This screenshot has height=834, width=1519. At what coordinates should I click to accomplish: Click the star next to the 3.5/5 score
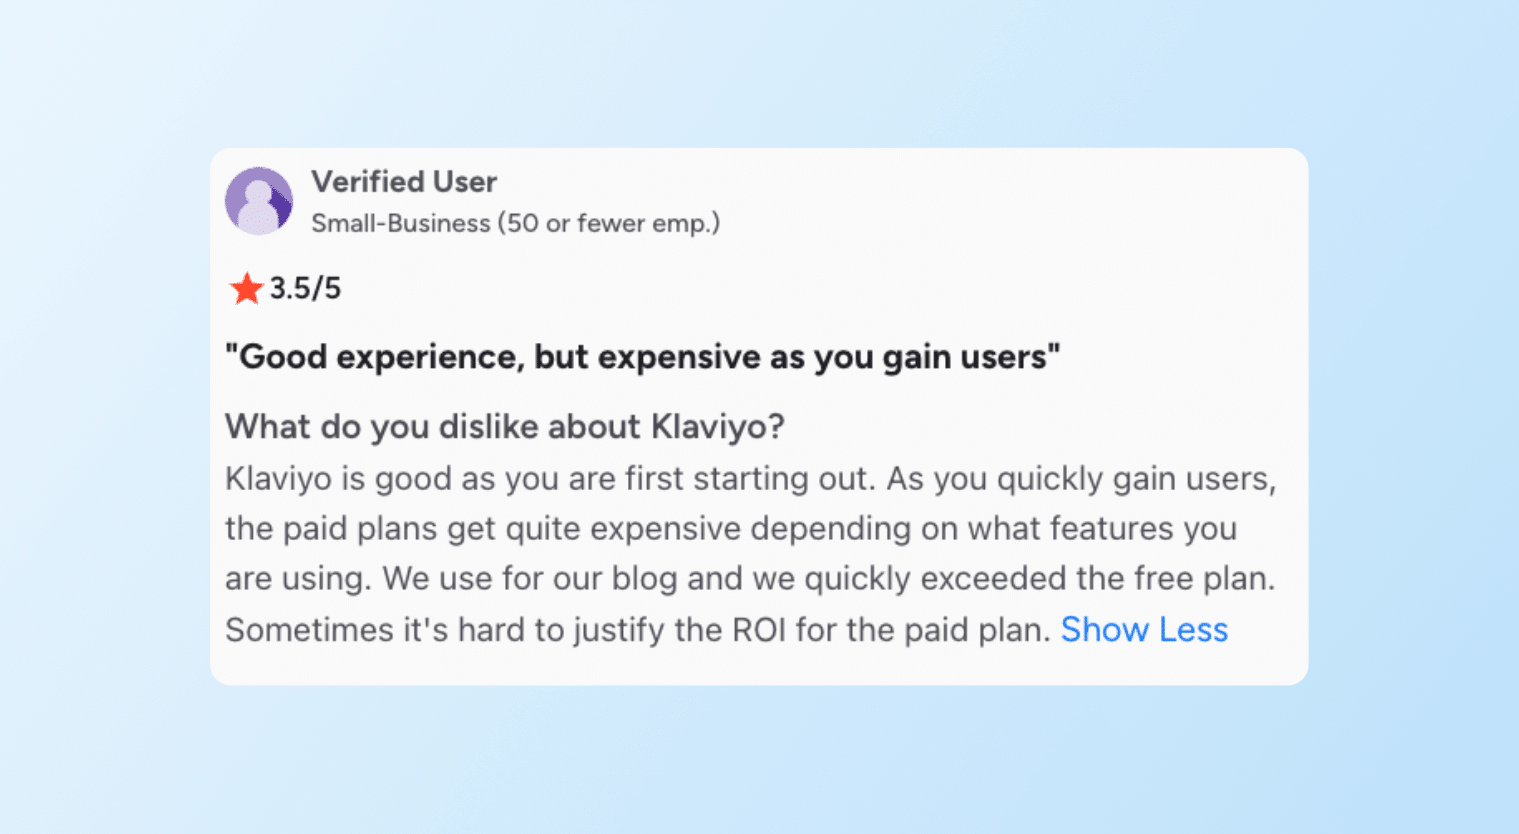click(x=245, y=288)
